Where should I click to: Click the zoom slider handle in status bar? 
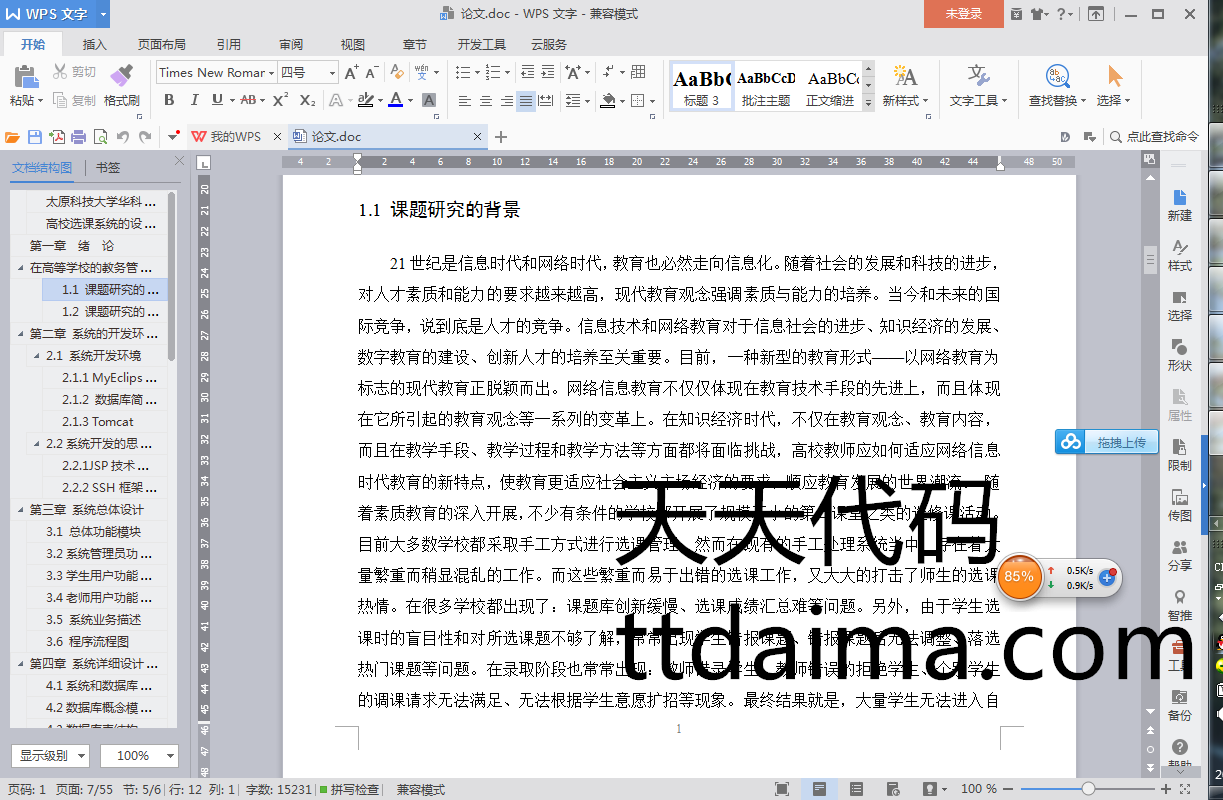click(1088, 789)
